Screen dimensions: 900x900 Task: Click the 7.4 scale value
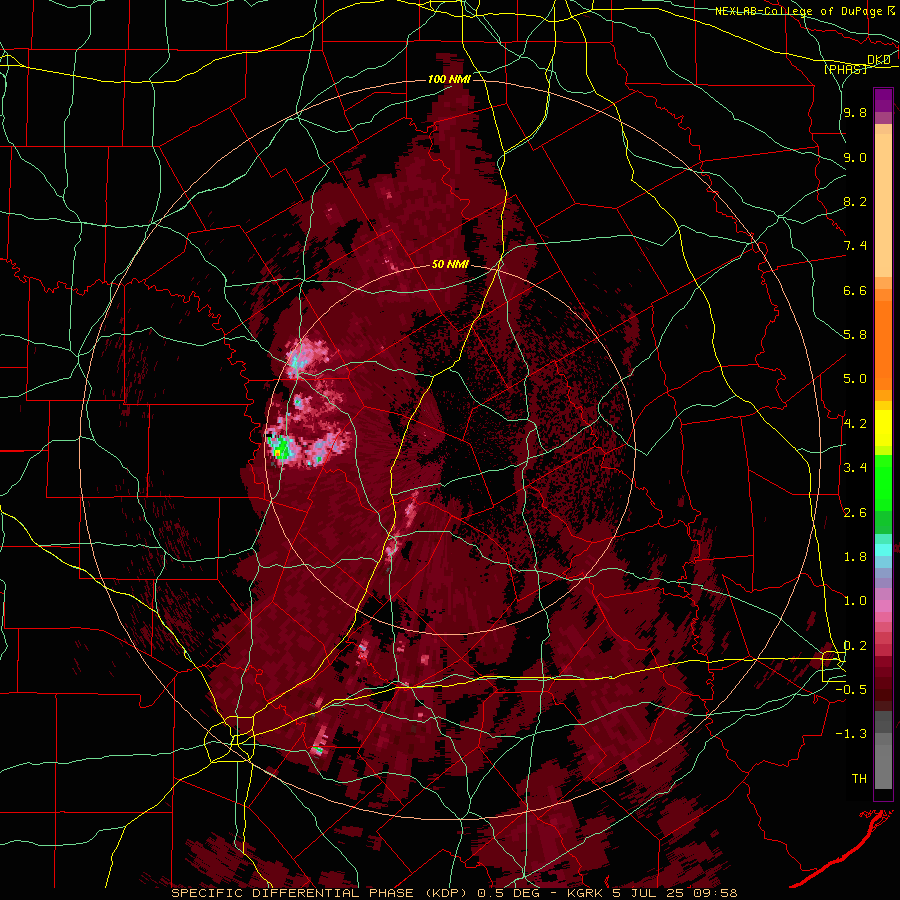click(855, 246)
